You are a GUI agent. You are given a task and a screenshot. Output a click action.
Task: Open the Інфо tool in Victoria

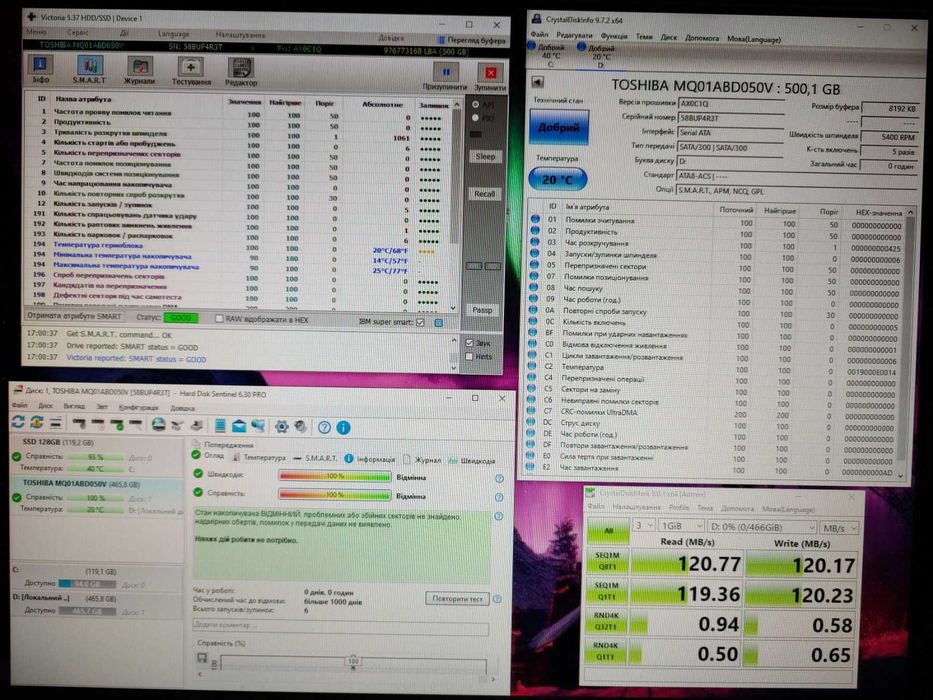(40, 70)
